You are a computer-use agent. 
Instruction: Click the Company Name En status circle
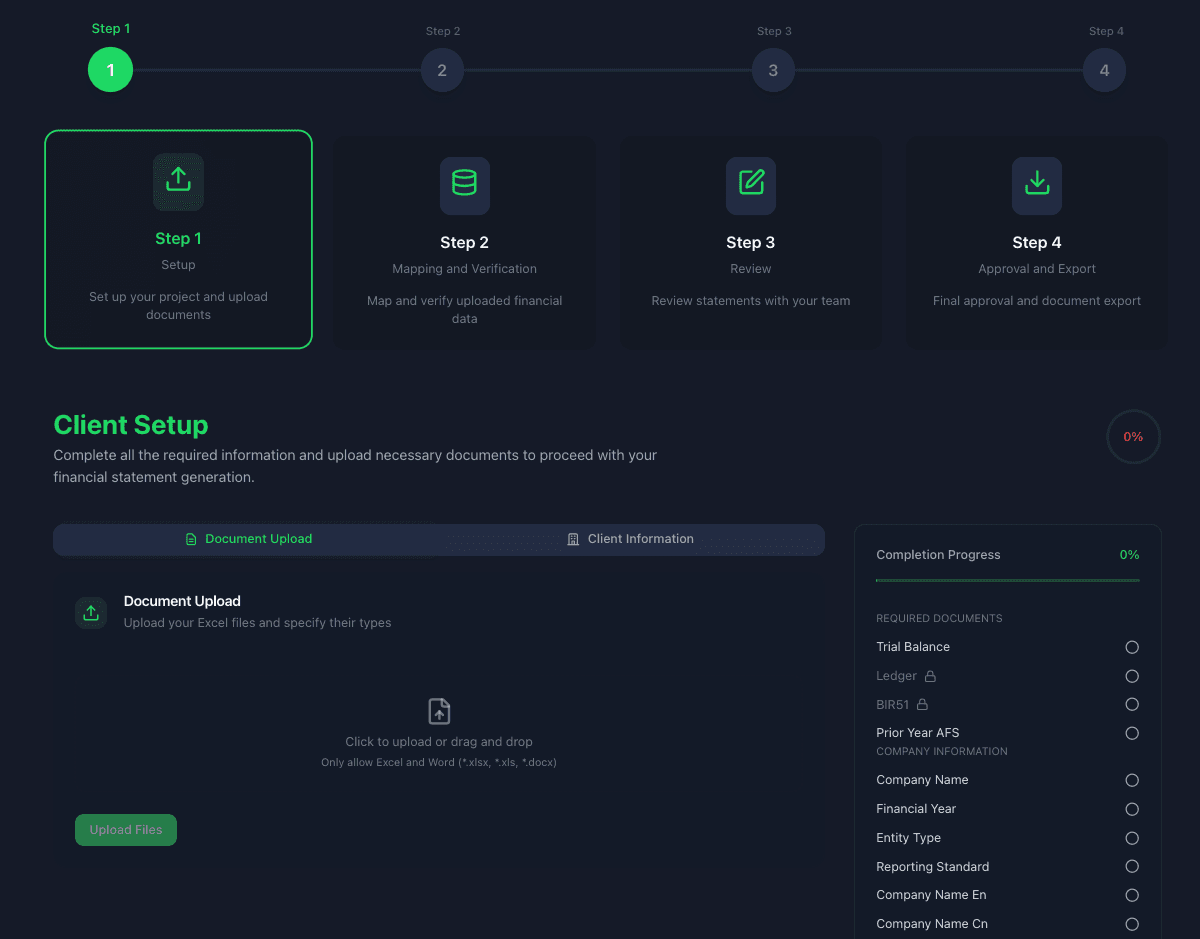click(x=1132, y=895)
